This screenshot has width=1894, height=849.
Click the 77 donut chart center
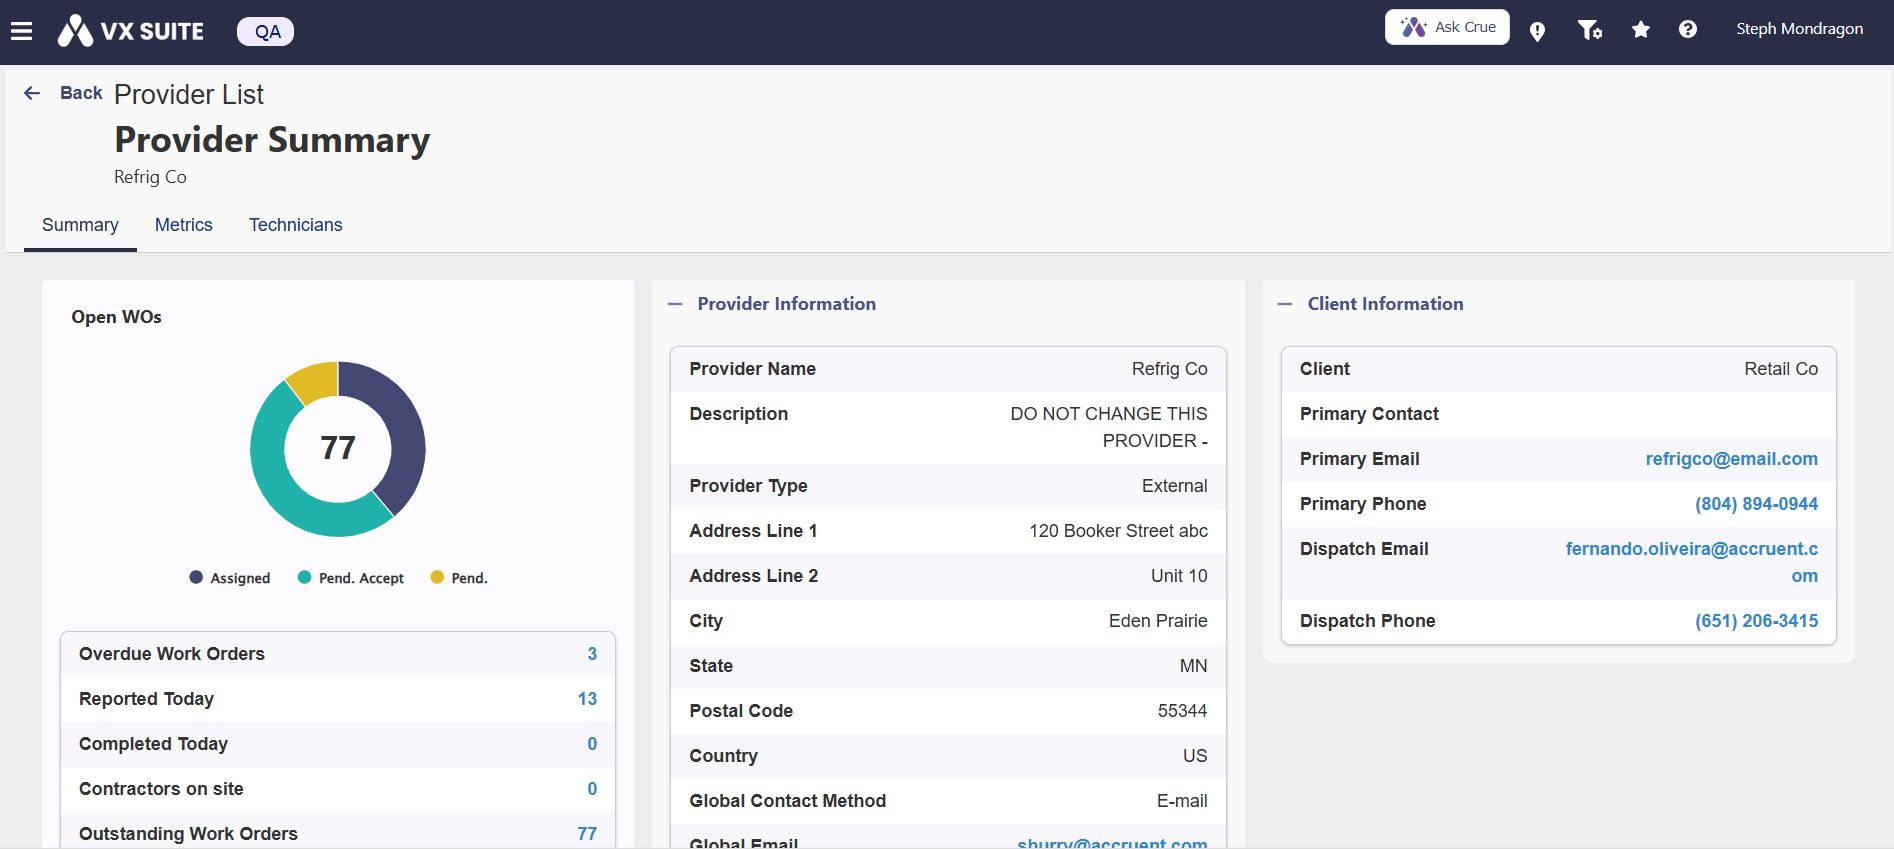[338, 448]
